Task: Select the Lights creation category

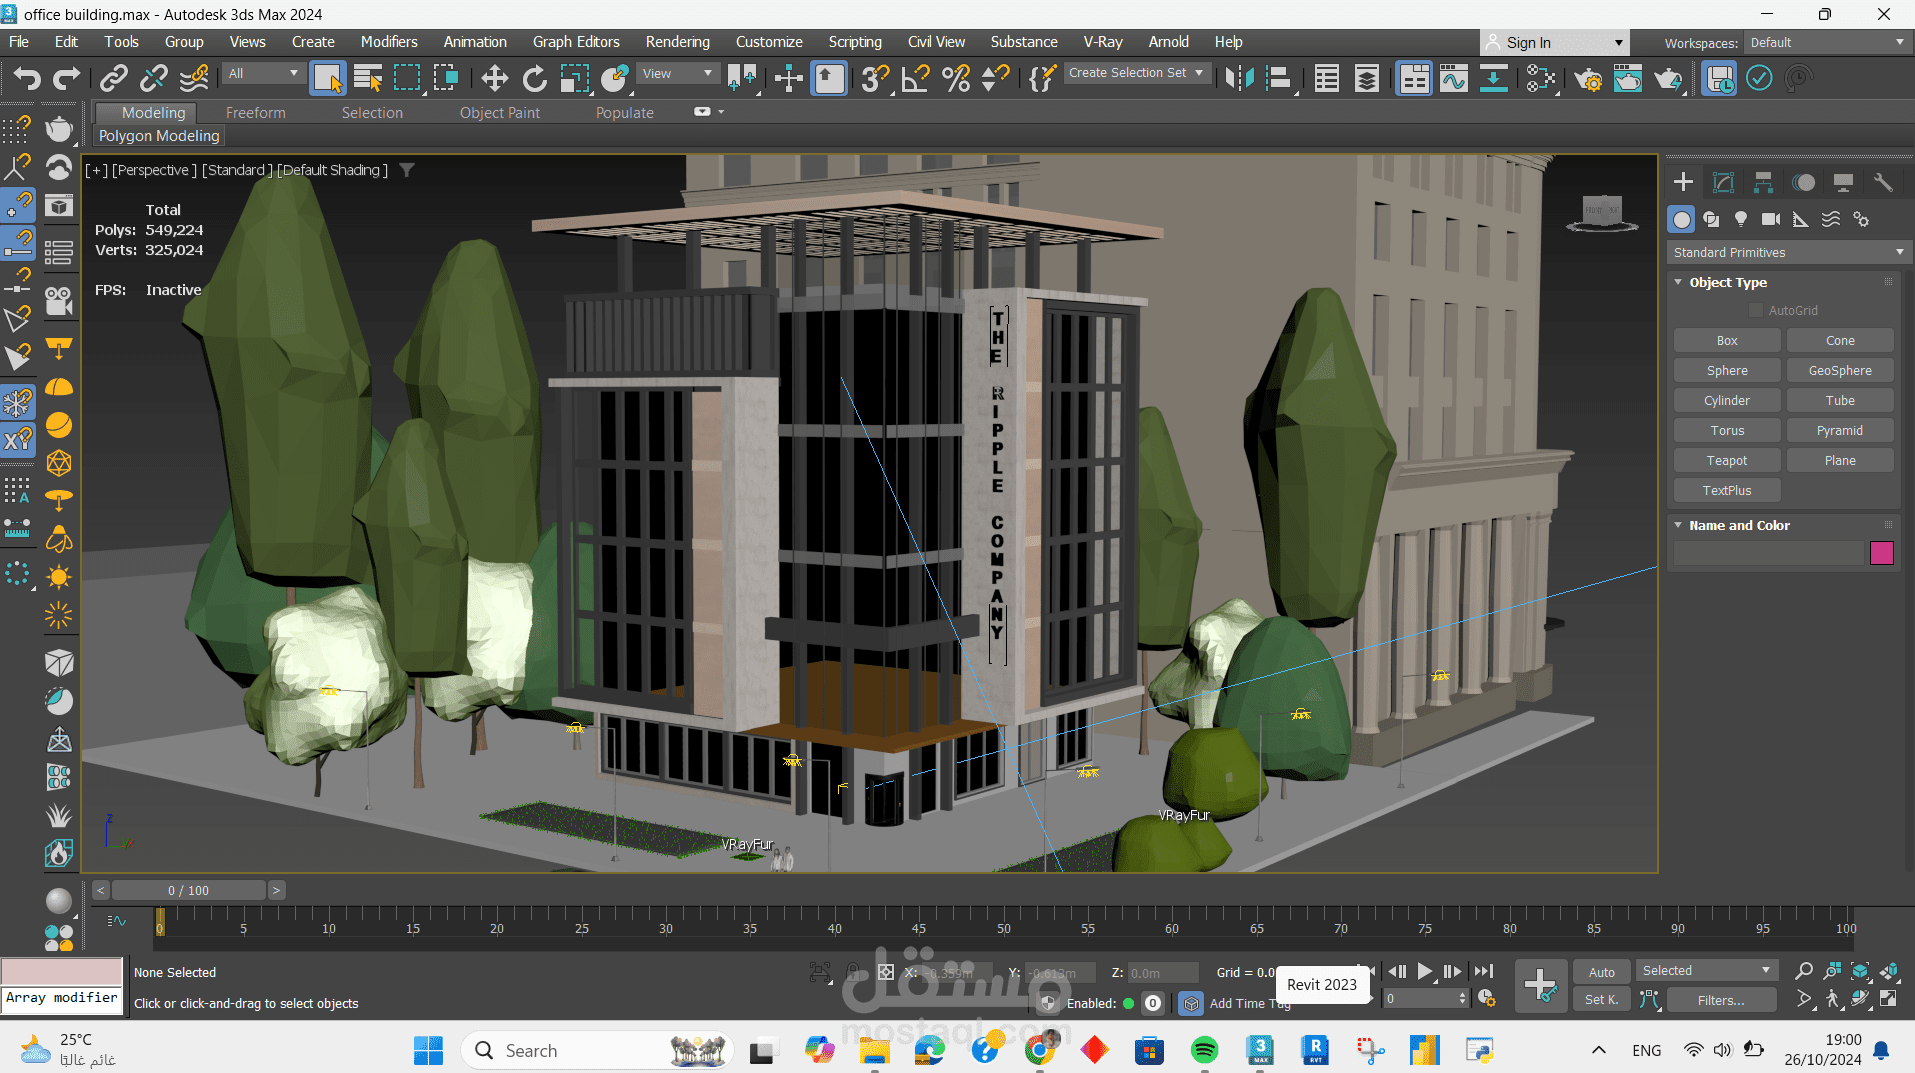Action: point(1741,219)
